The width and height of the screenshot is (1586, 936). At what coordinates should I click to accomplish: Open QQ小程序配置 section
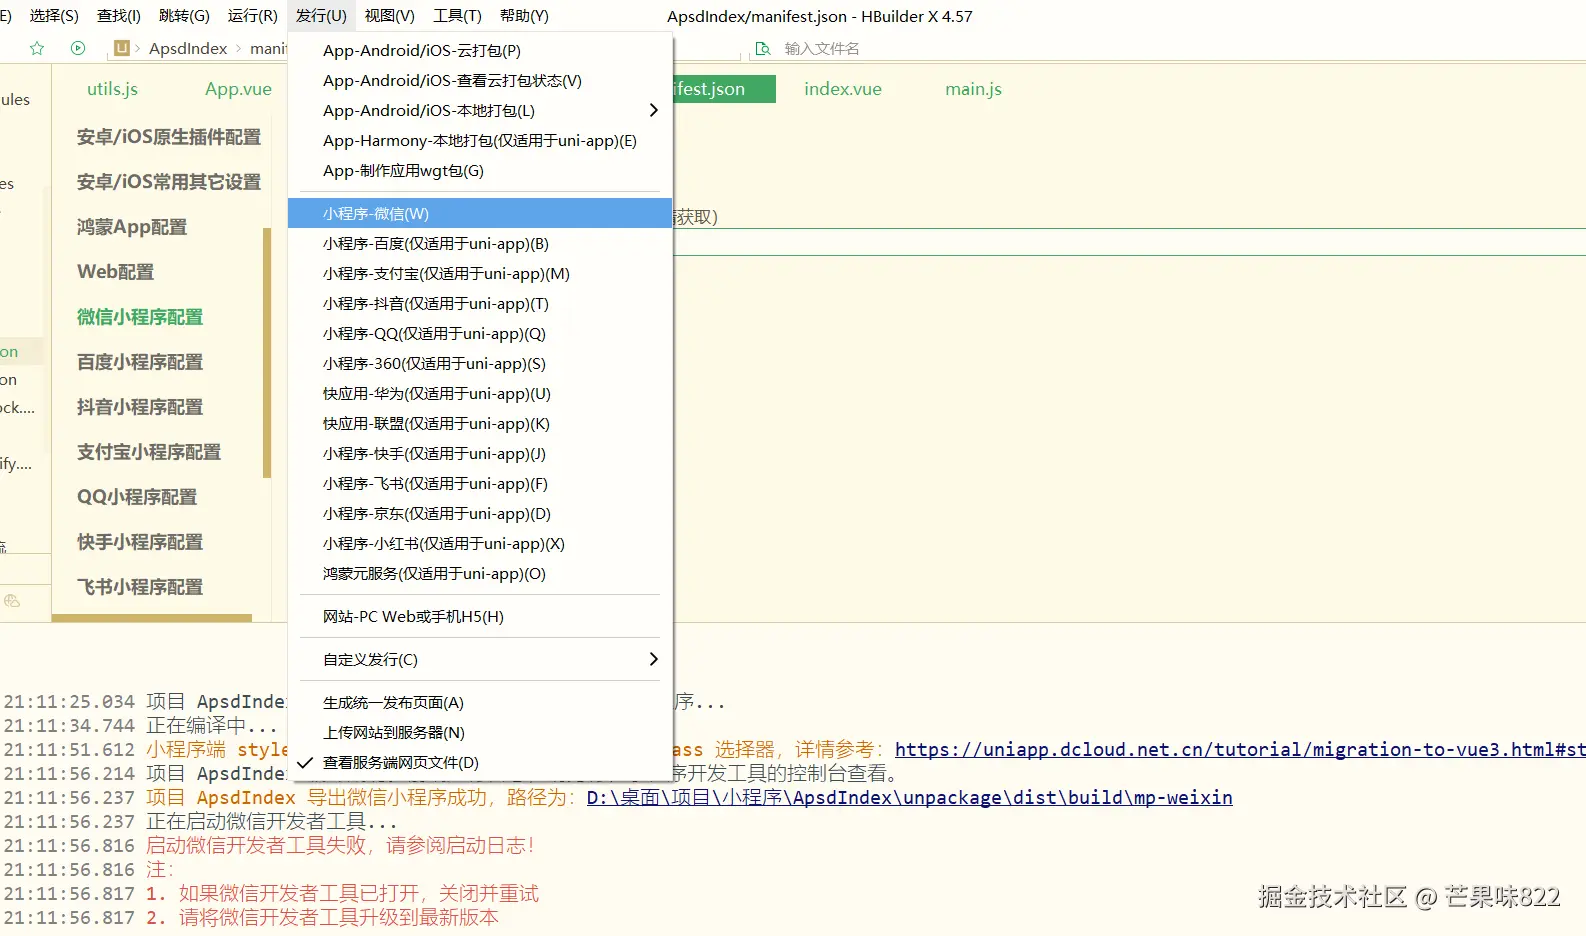click(x=137, y=497)
